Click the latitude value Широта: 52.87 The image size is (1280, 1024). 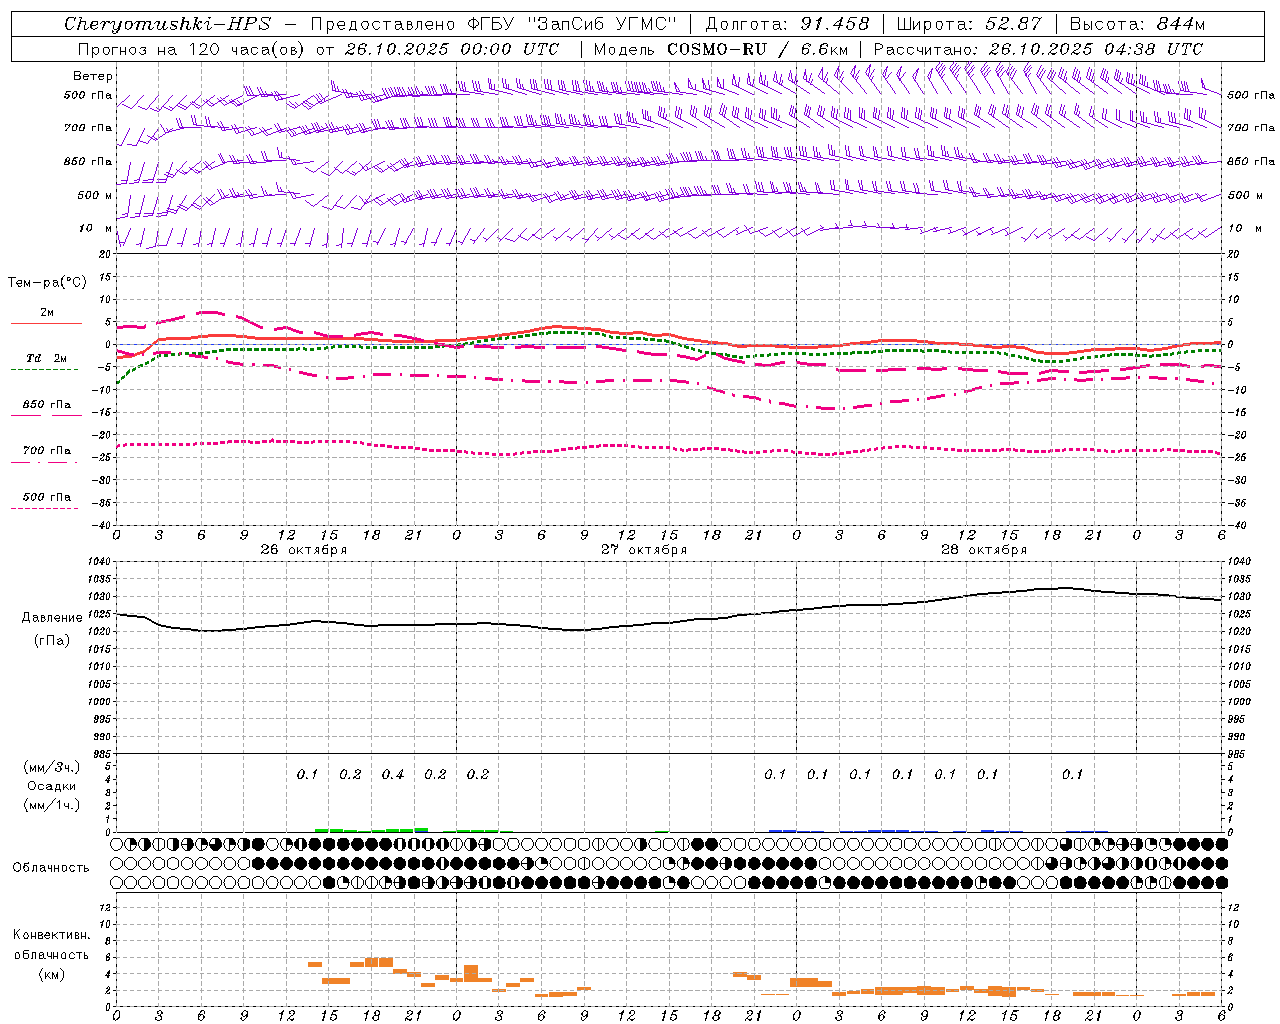click(969, 24)
